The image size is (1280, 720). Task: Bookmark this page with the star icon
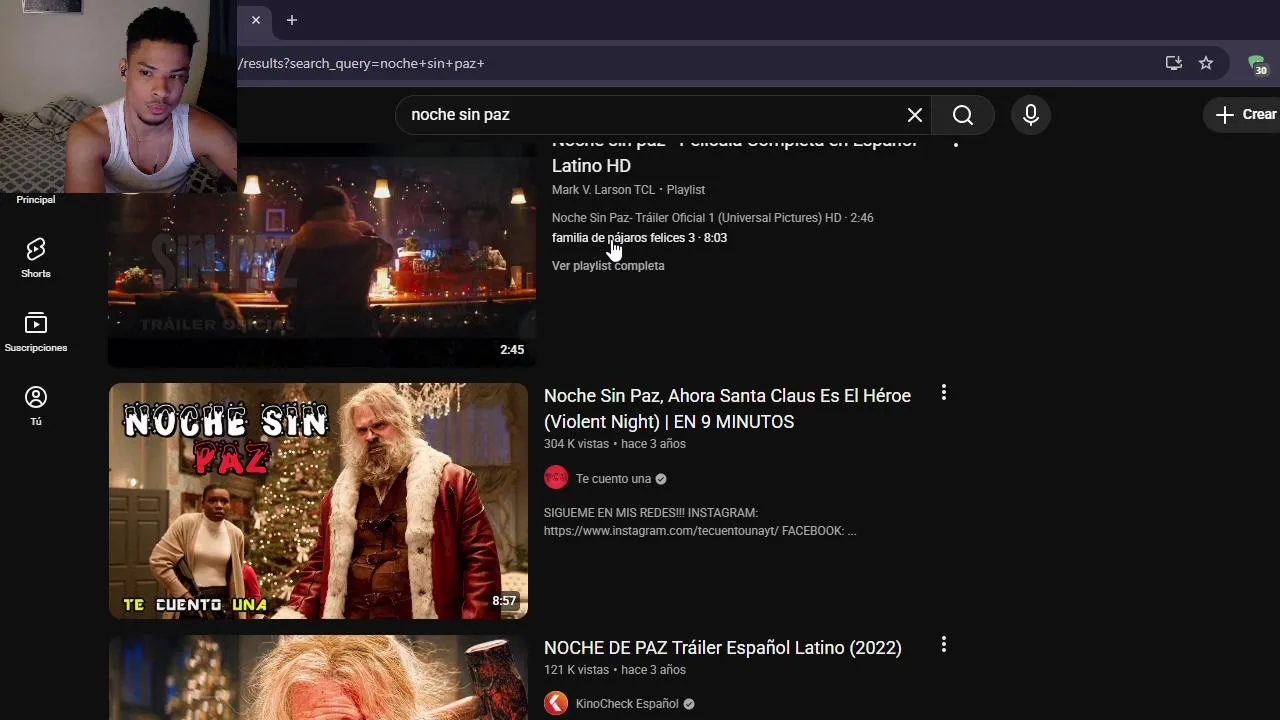click(x=1206, y=63)
